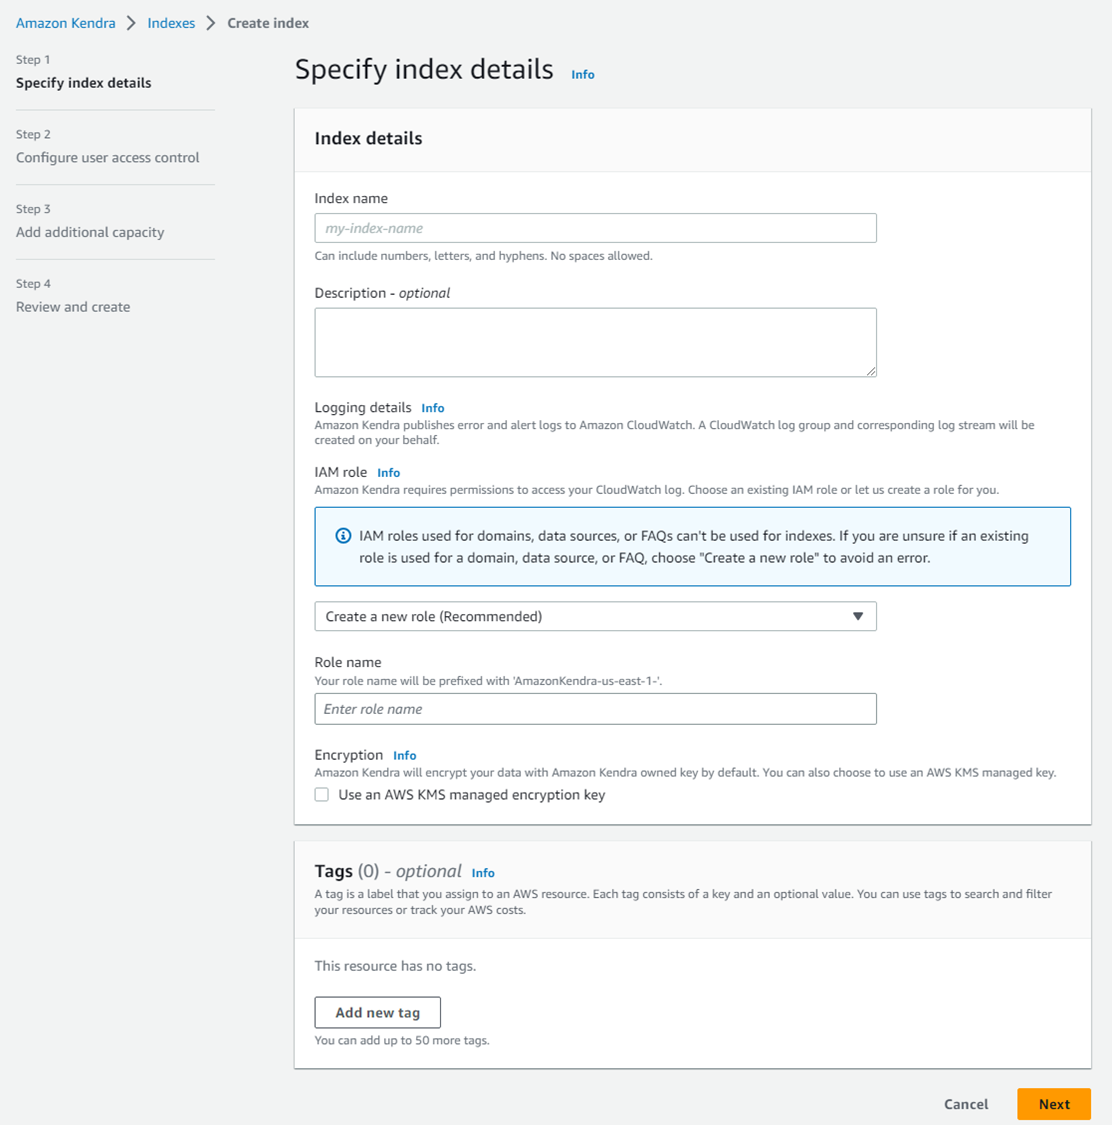Click the IAM role dropdown arrow icon
1112x1125 pixels.
[857, 616]
